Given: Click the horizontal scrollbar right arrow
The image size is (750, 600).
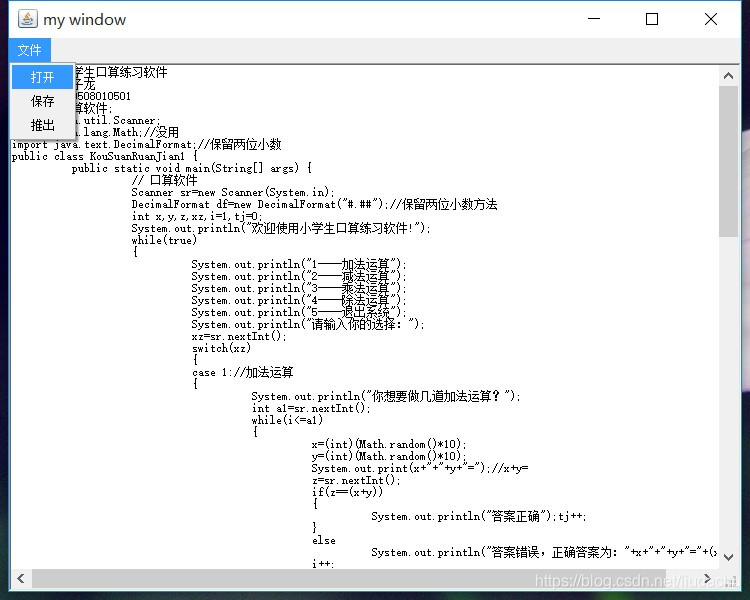Looking at the screenshot, I should pyautogui.click(x=707, y=578).
